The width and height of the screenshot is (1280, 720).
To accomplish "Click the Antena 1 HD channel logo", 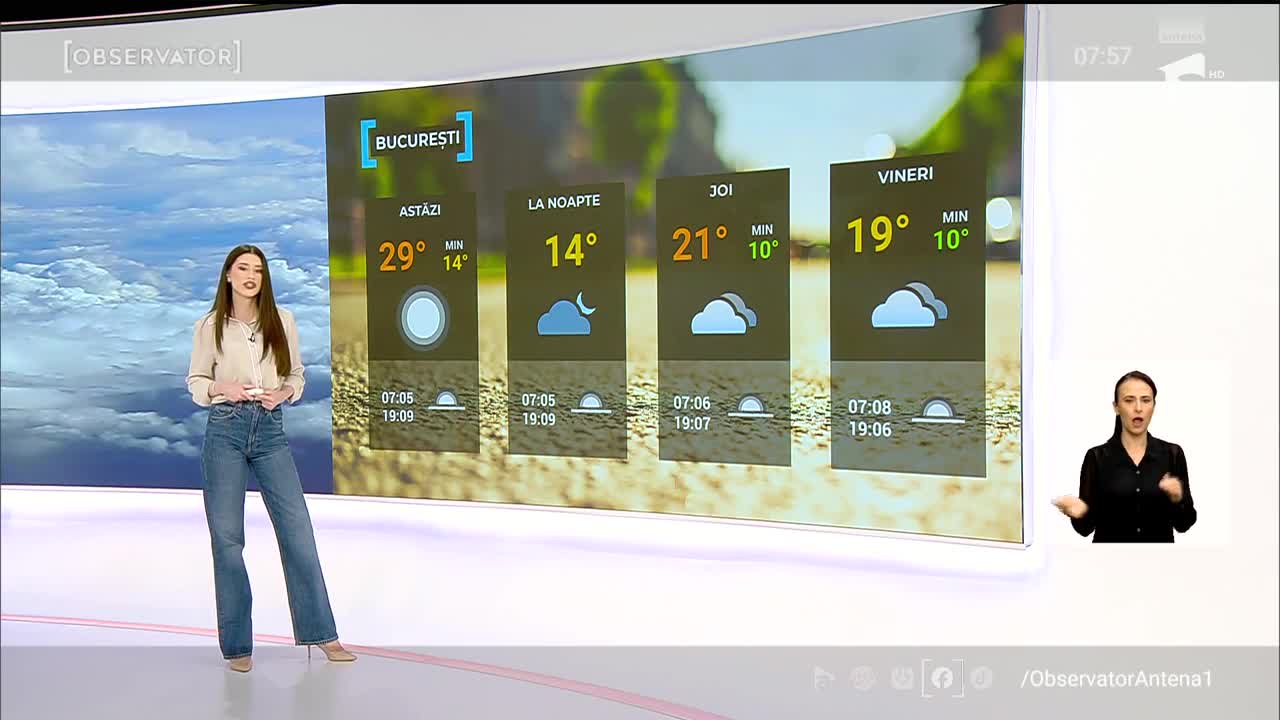I will tap(1188, 57).
